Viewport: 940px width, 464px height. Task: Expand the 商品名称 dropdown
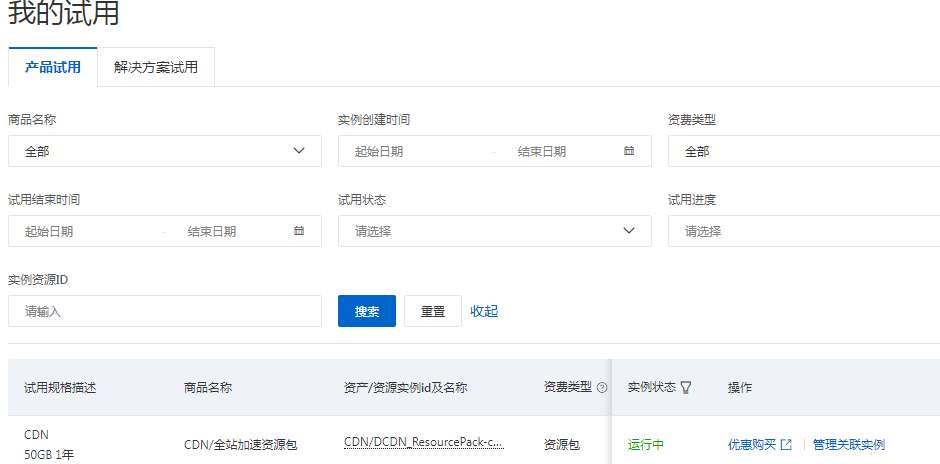point(165,151)
